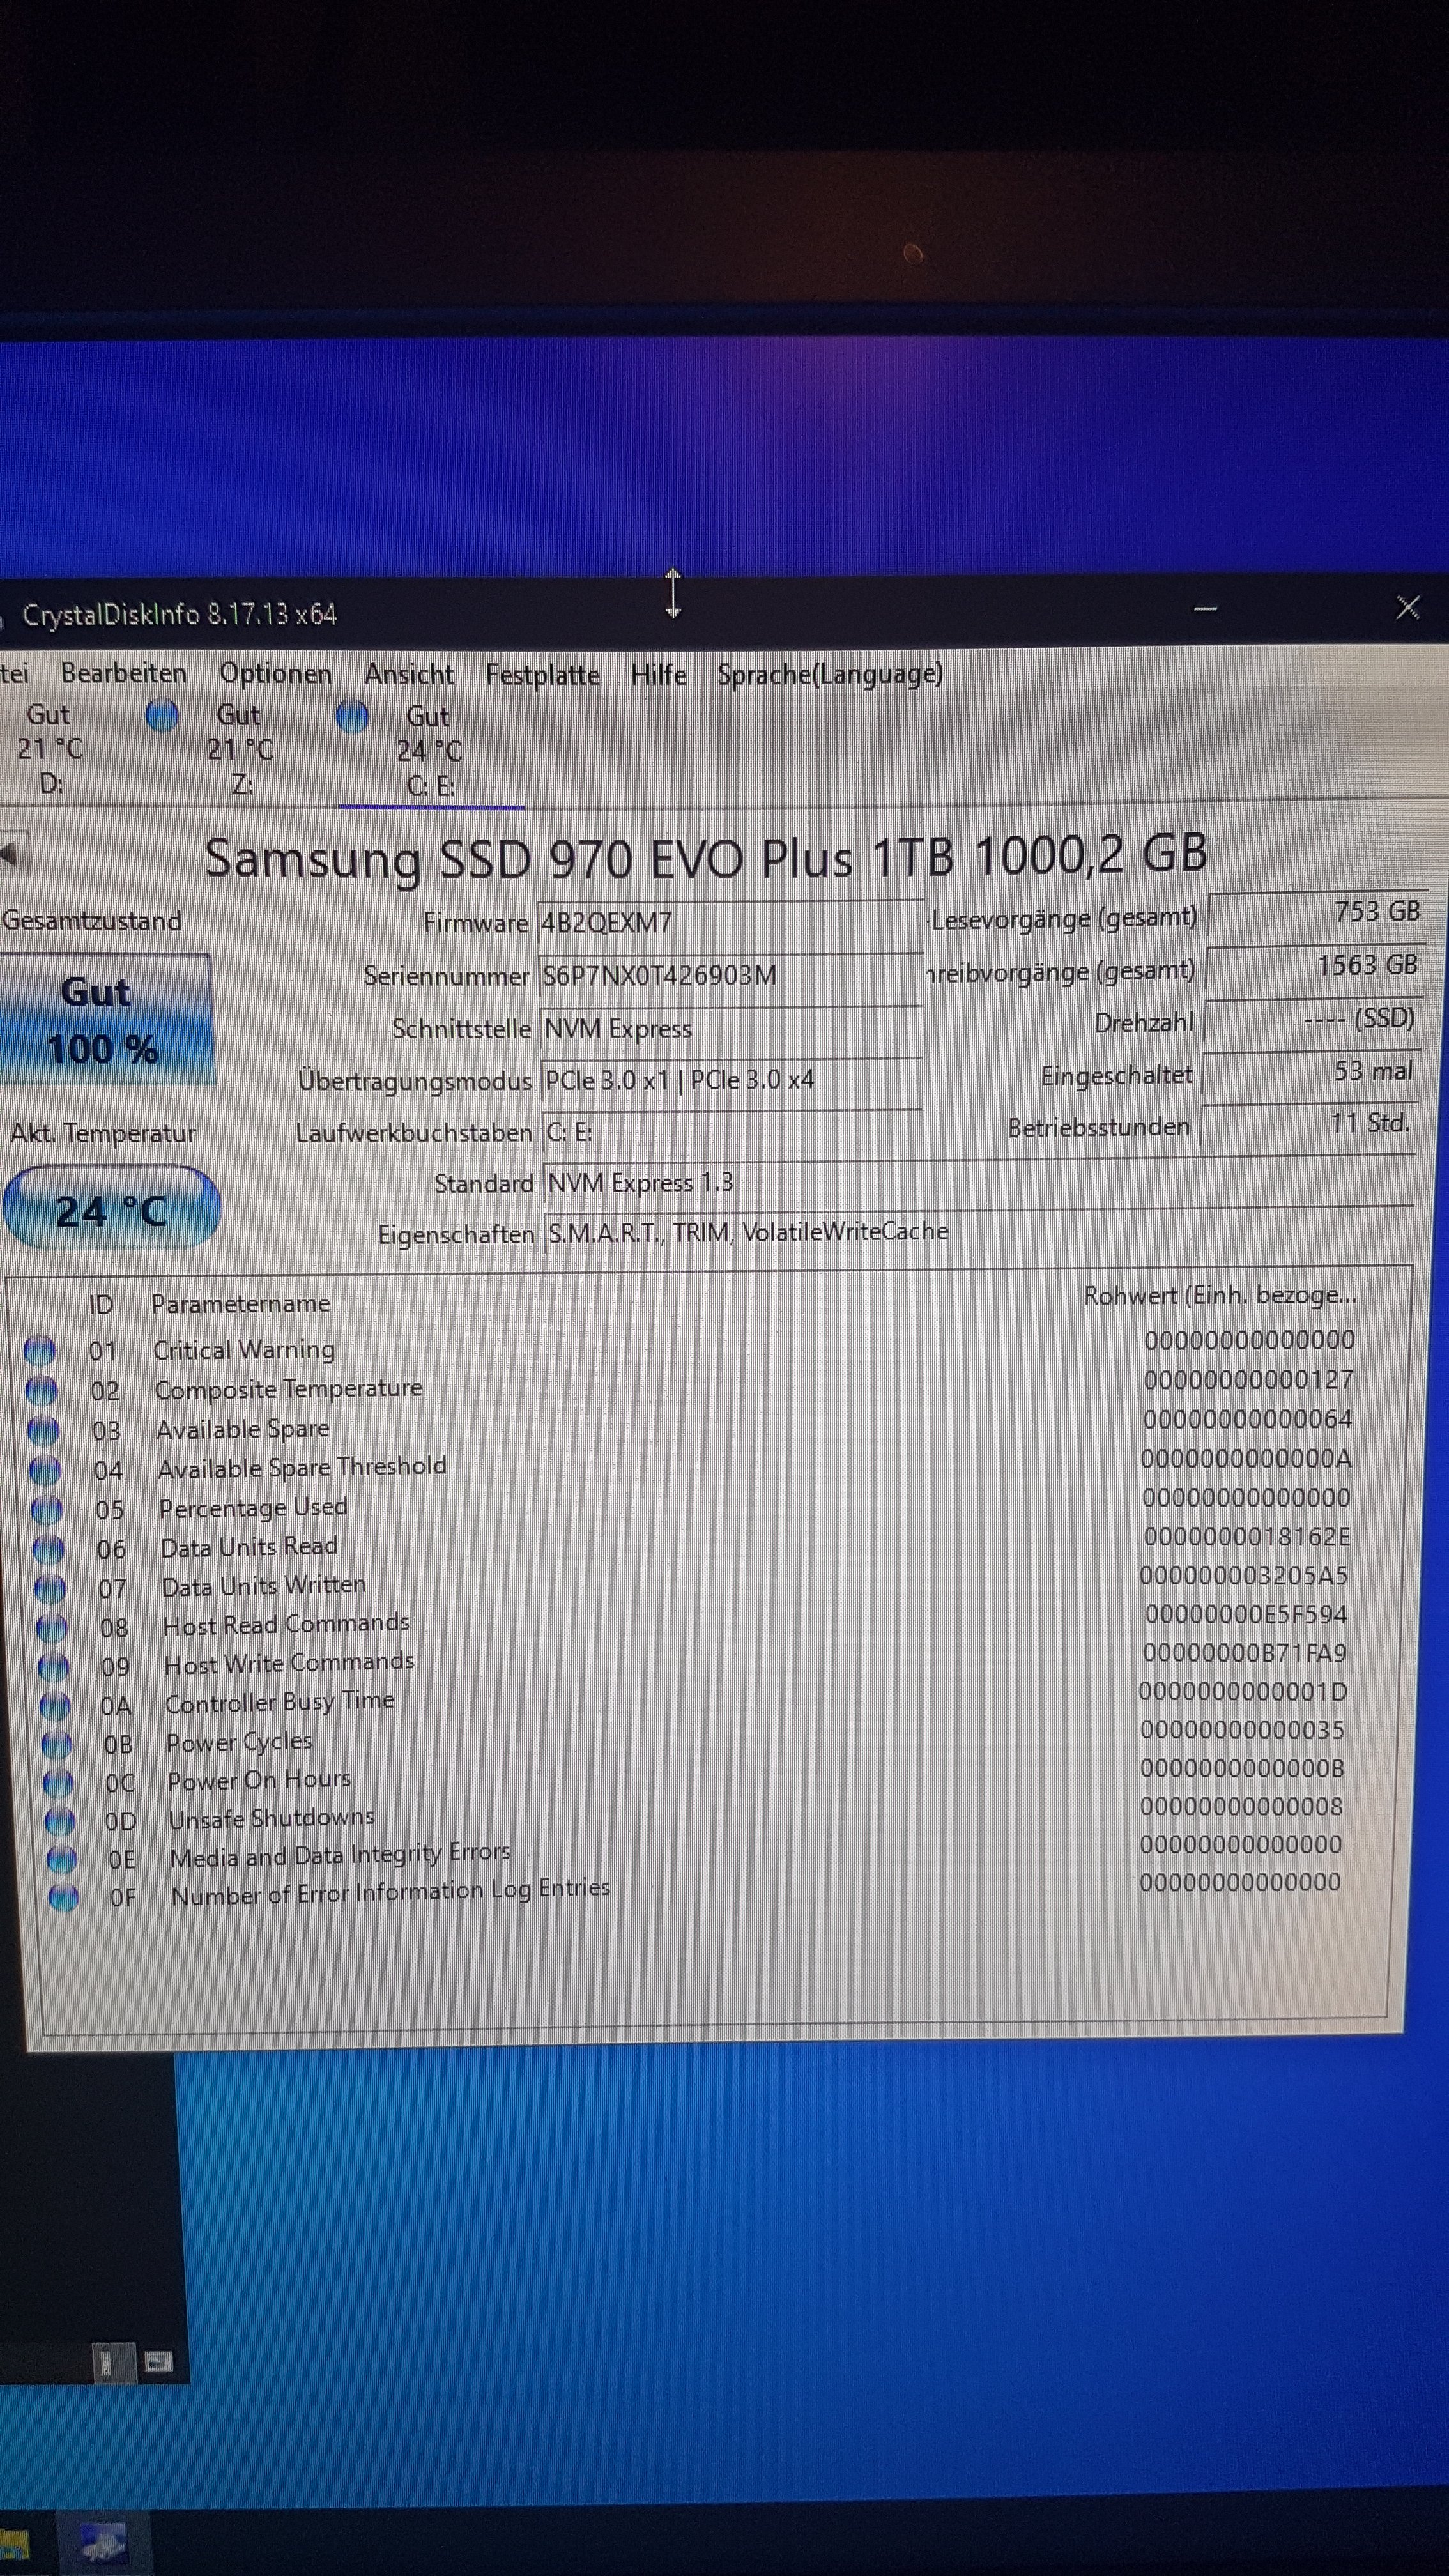Select the Power Cycles parameter name
Viewport: 1449px width, 2576px height.
[239, 1741]
